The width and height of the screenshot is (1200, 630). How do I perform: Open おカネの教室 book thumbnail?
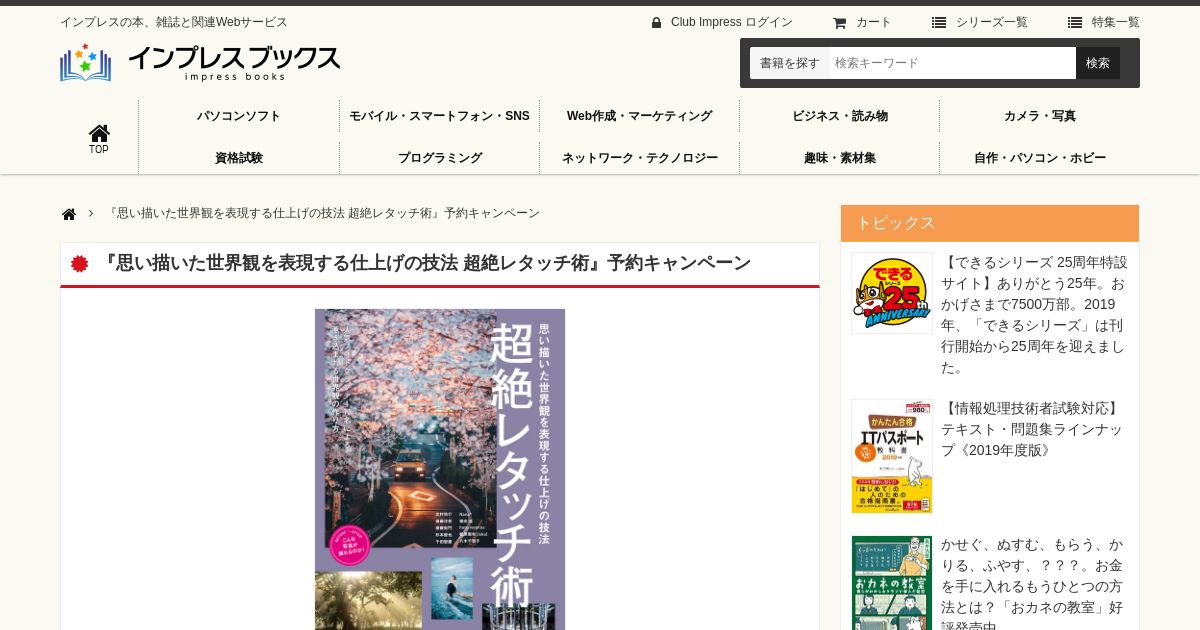click(892, 583)
